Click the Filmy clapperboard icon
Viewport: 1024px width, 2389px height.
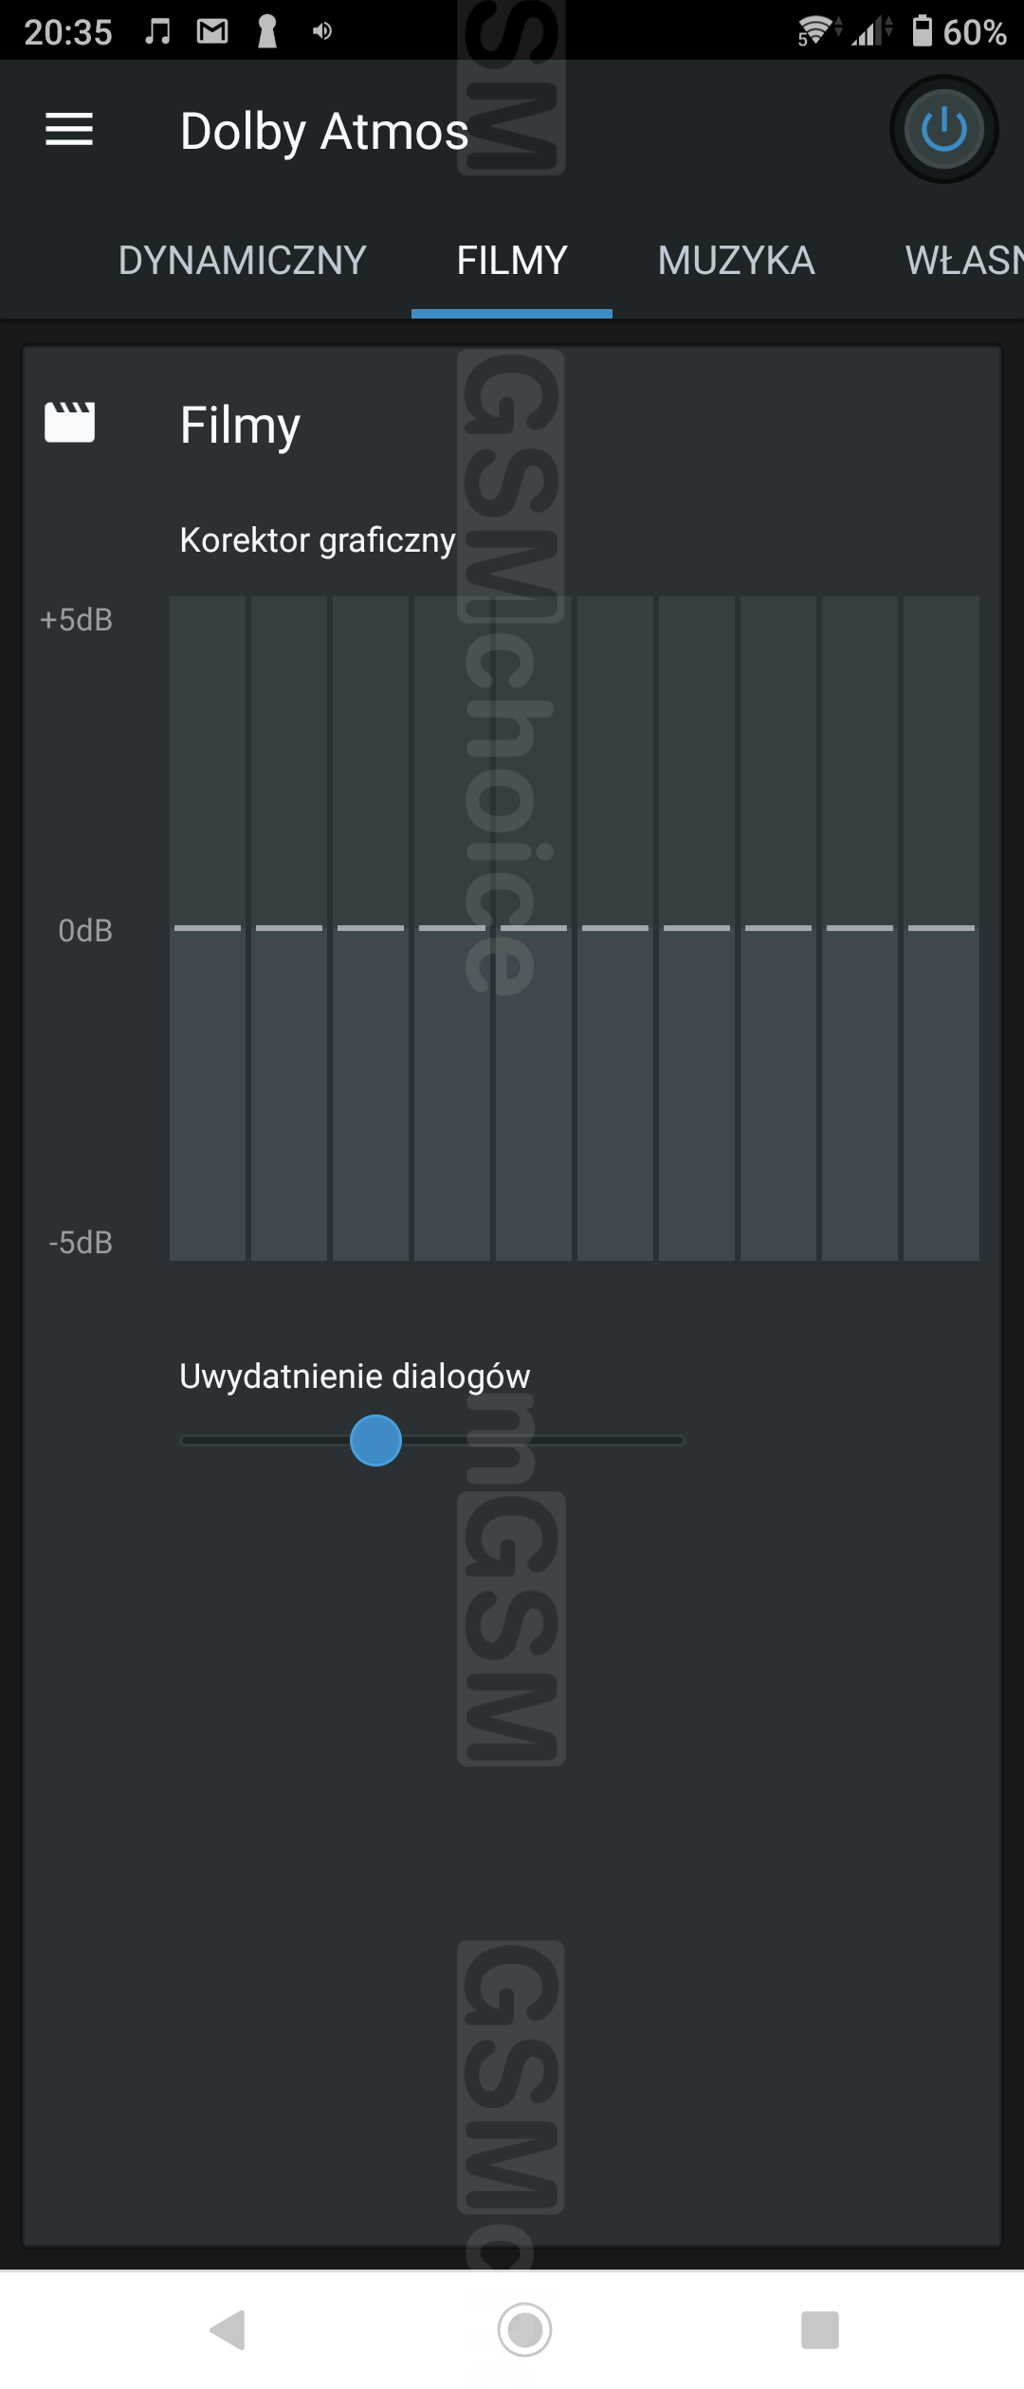70,423
